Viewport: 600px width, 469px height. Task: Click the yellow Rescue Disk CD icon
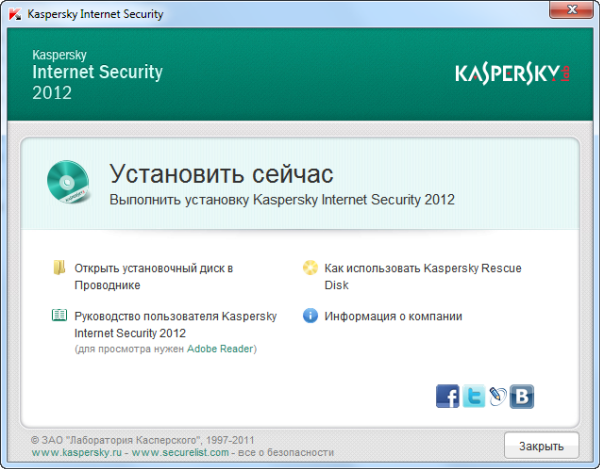pos(310,267)
